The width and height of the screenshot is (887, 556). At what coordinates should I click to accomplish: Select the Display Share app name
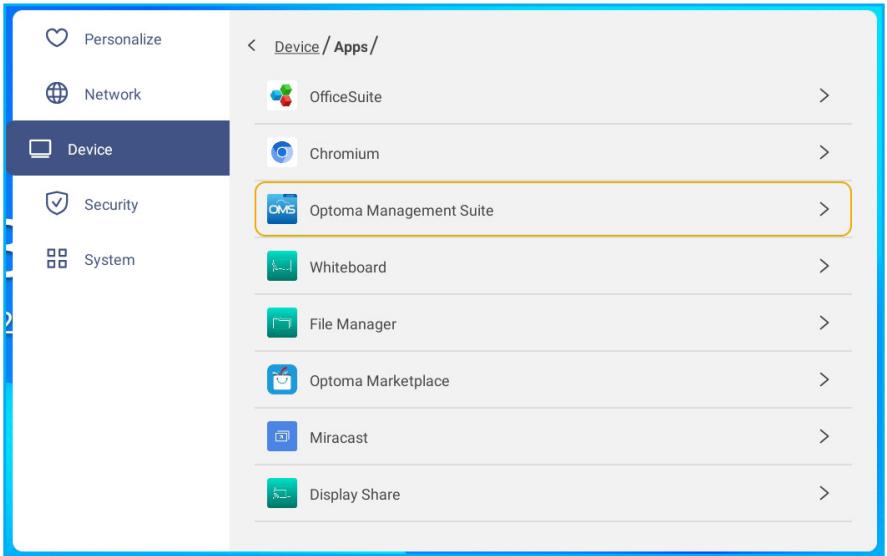(355, 494)
